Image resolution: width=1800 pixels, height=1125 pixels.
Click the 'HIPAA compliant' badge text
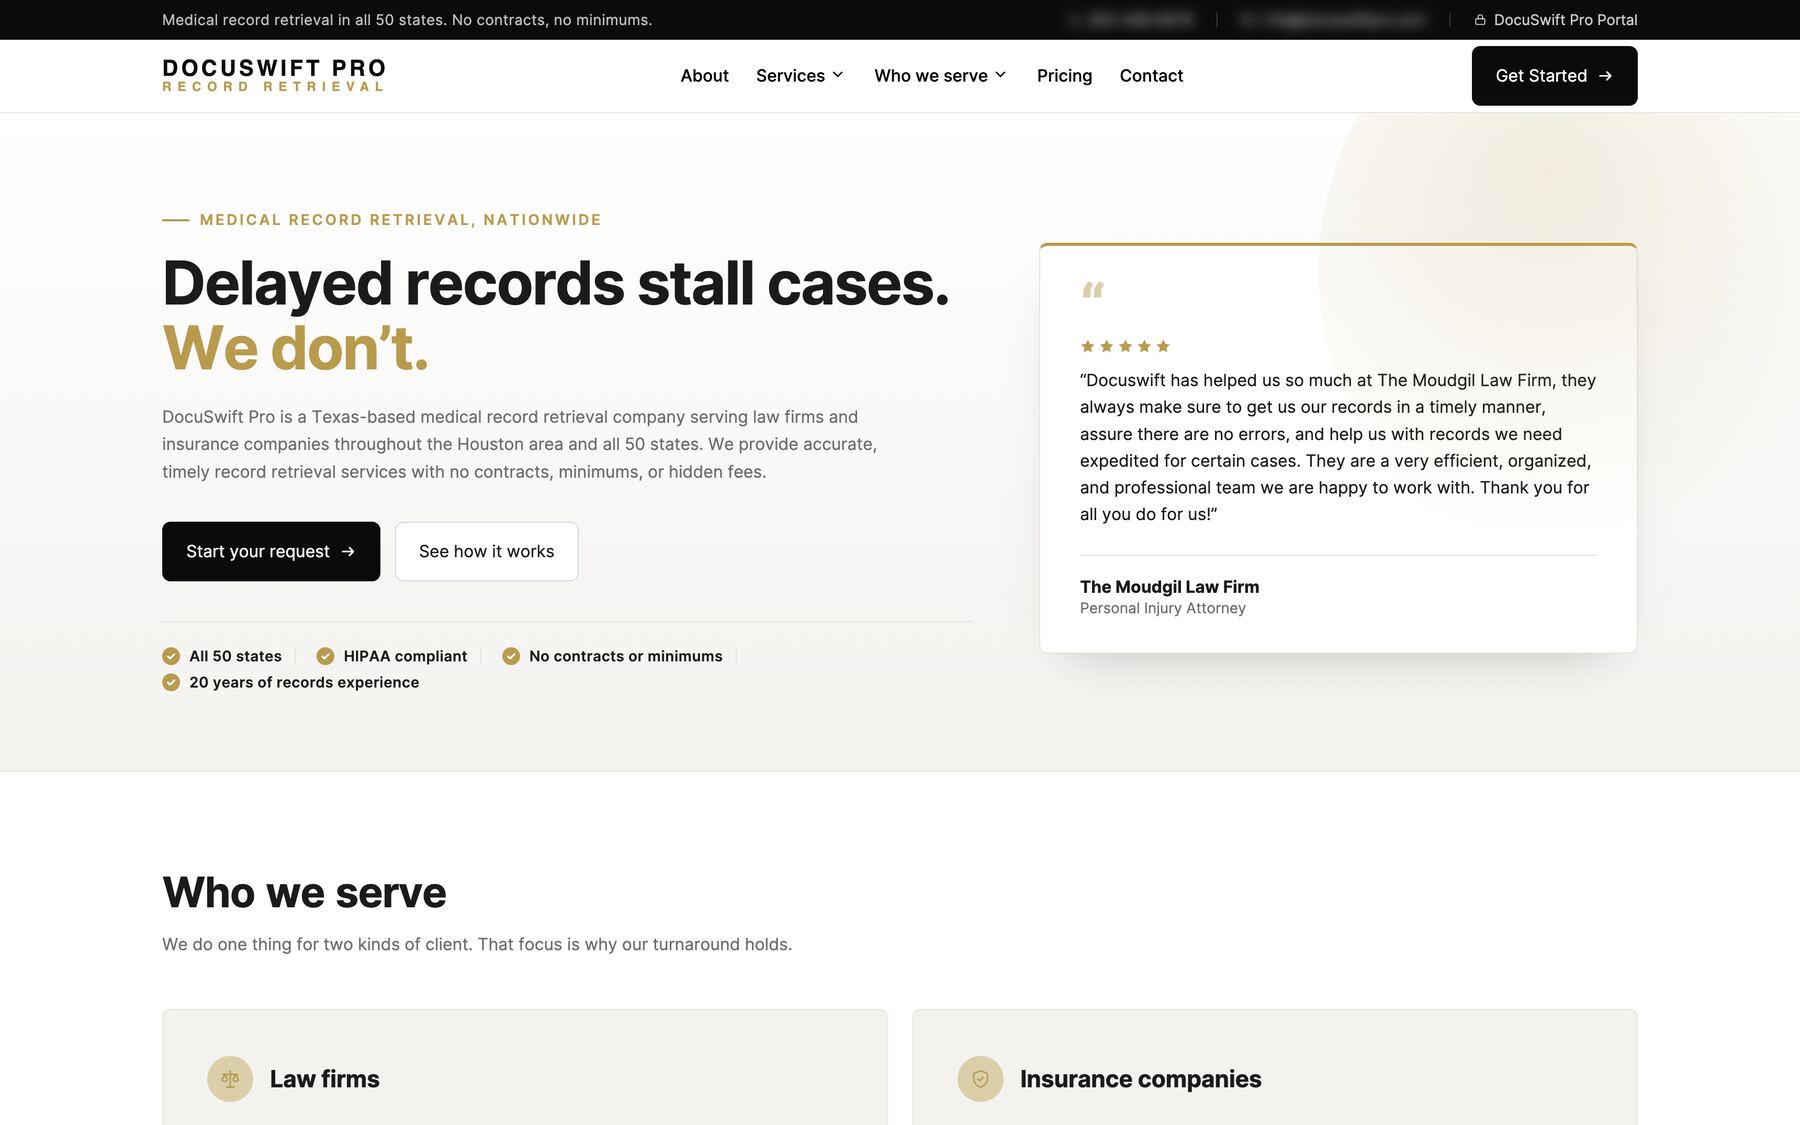405,656
